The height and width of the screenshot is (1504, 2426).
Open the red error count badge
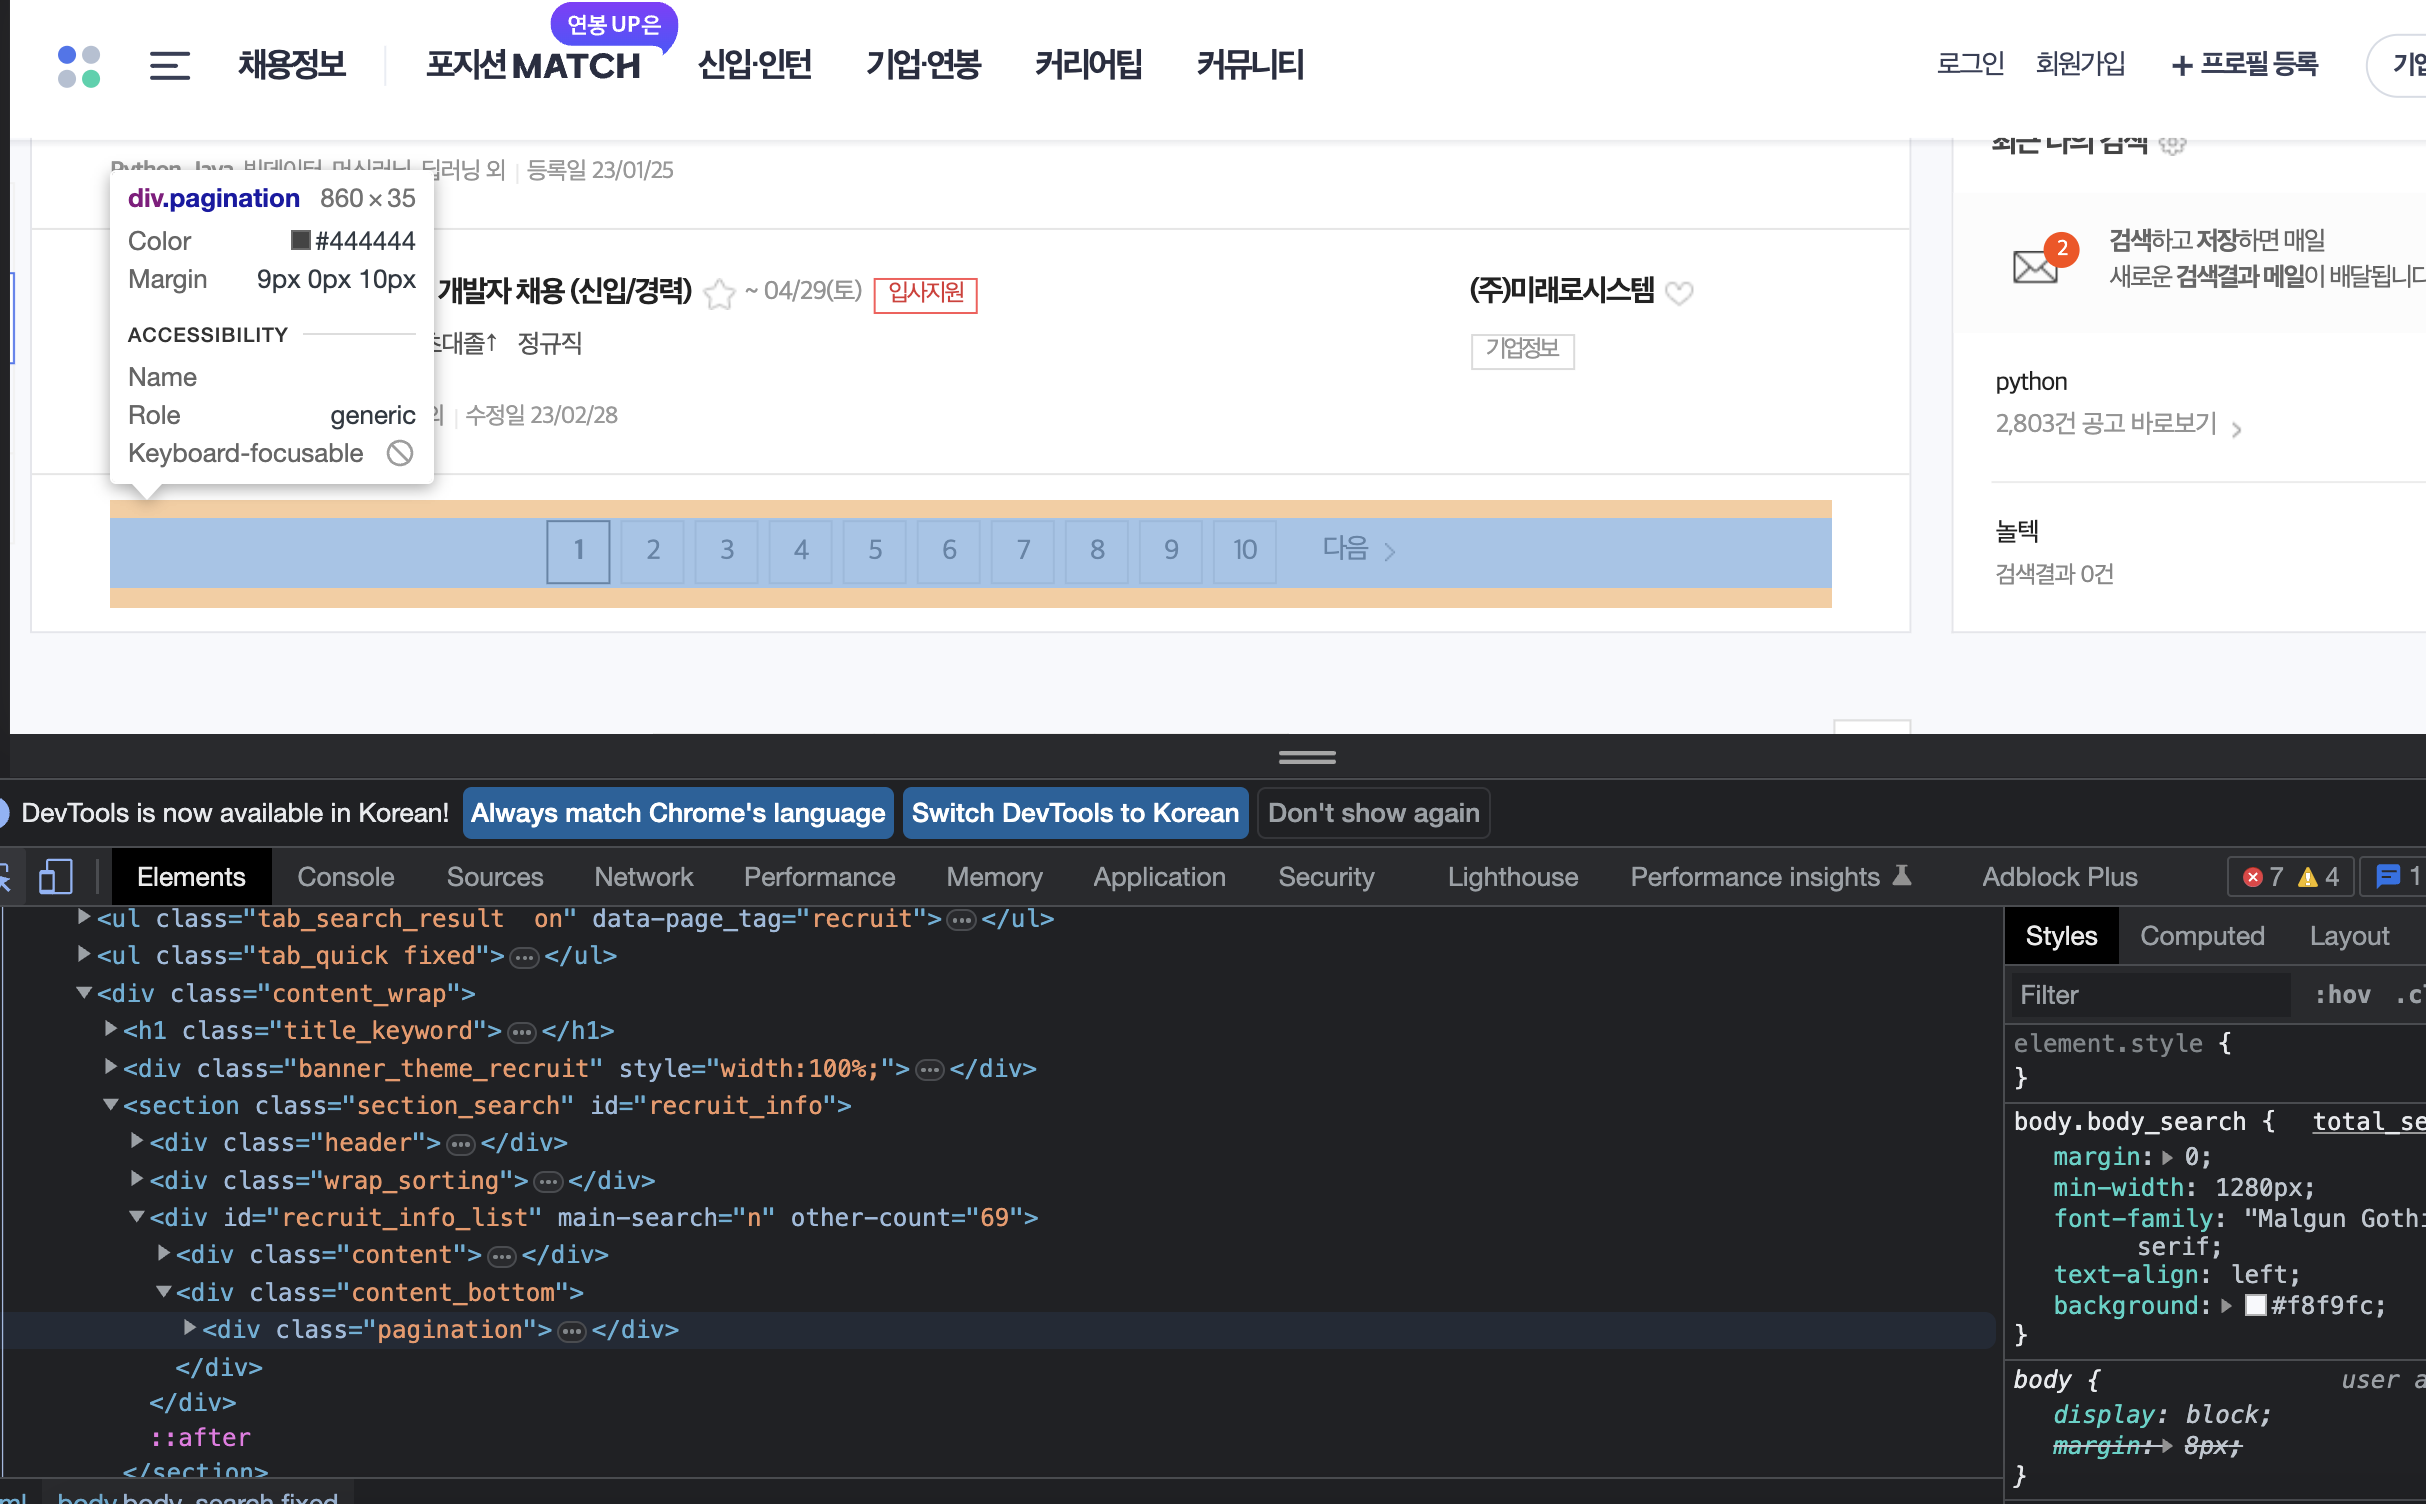click(x=2263, y=877)
